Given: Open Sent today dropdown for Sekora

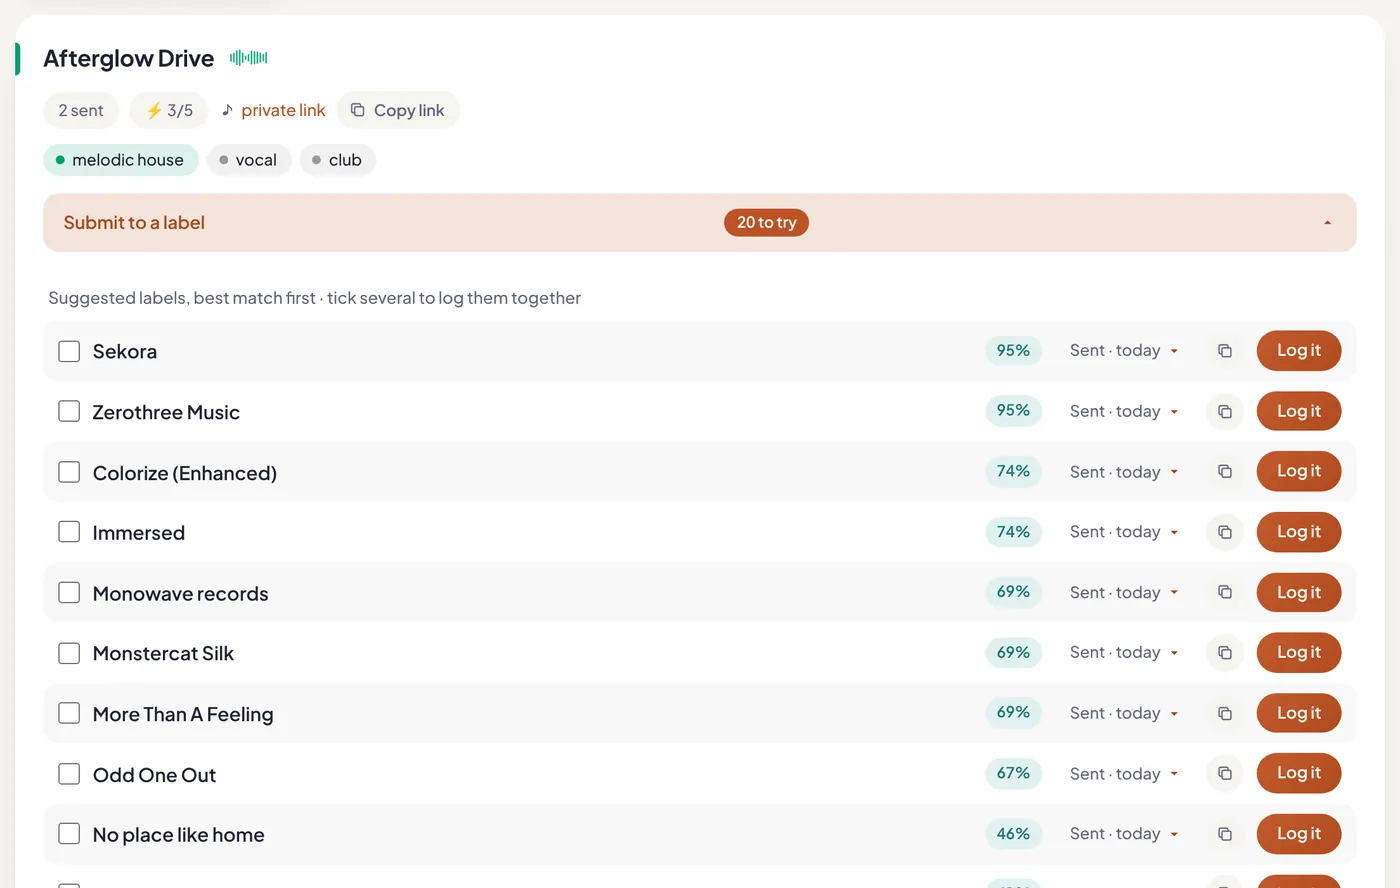Looking at the screenshot, I should (1124, 351).
